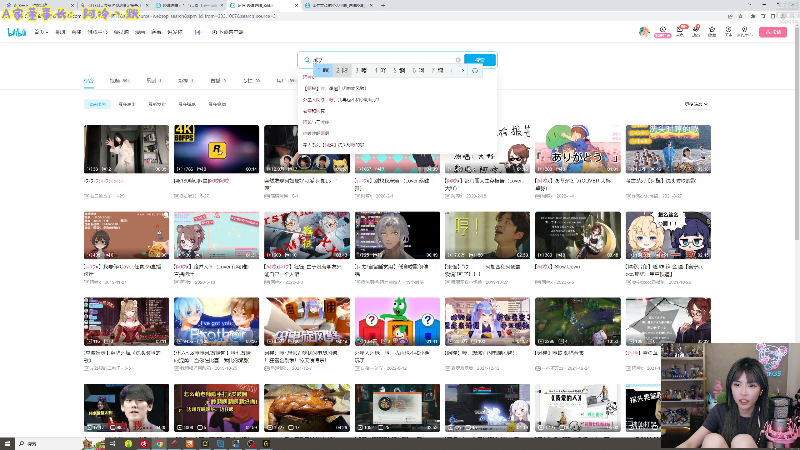Screen dimensions: 800x450
Task: Open the green-monster question-mark boxes video thumbnail
Action: tap(397, 321)
